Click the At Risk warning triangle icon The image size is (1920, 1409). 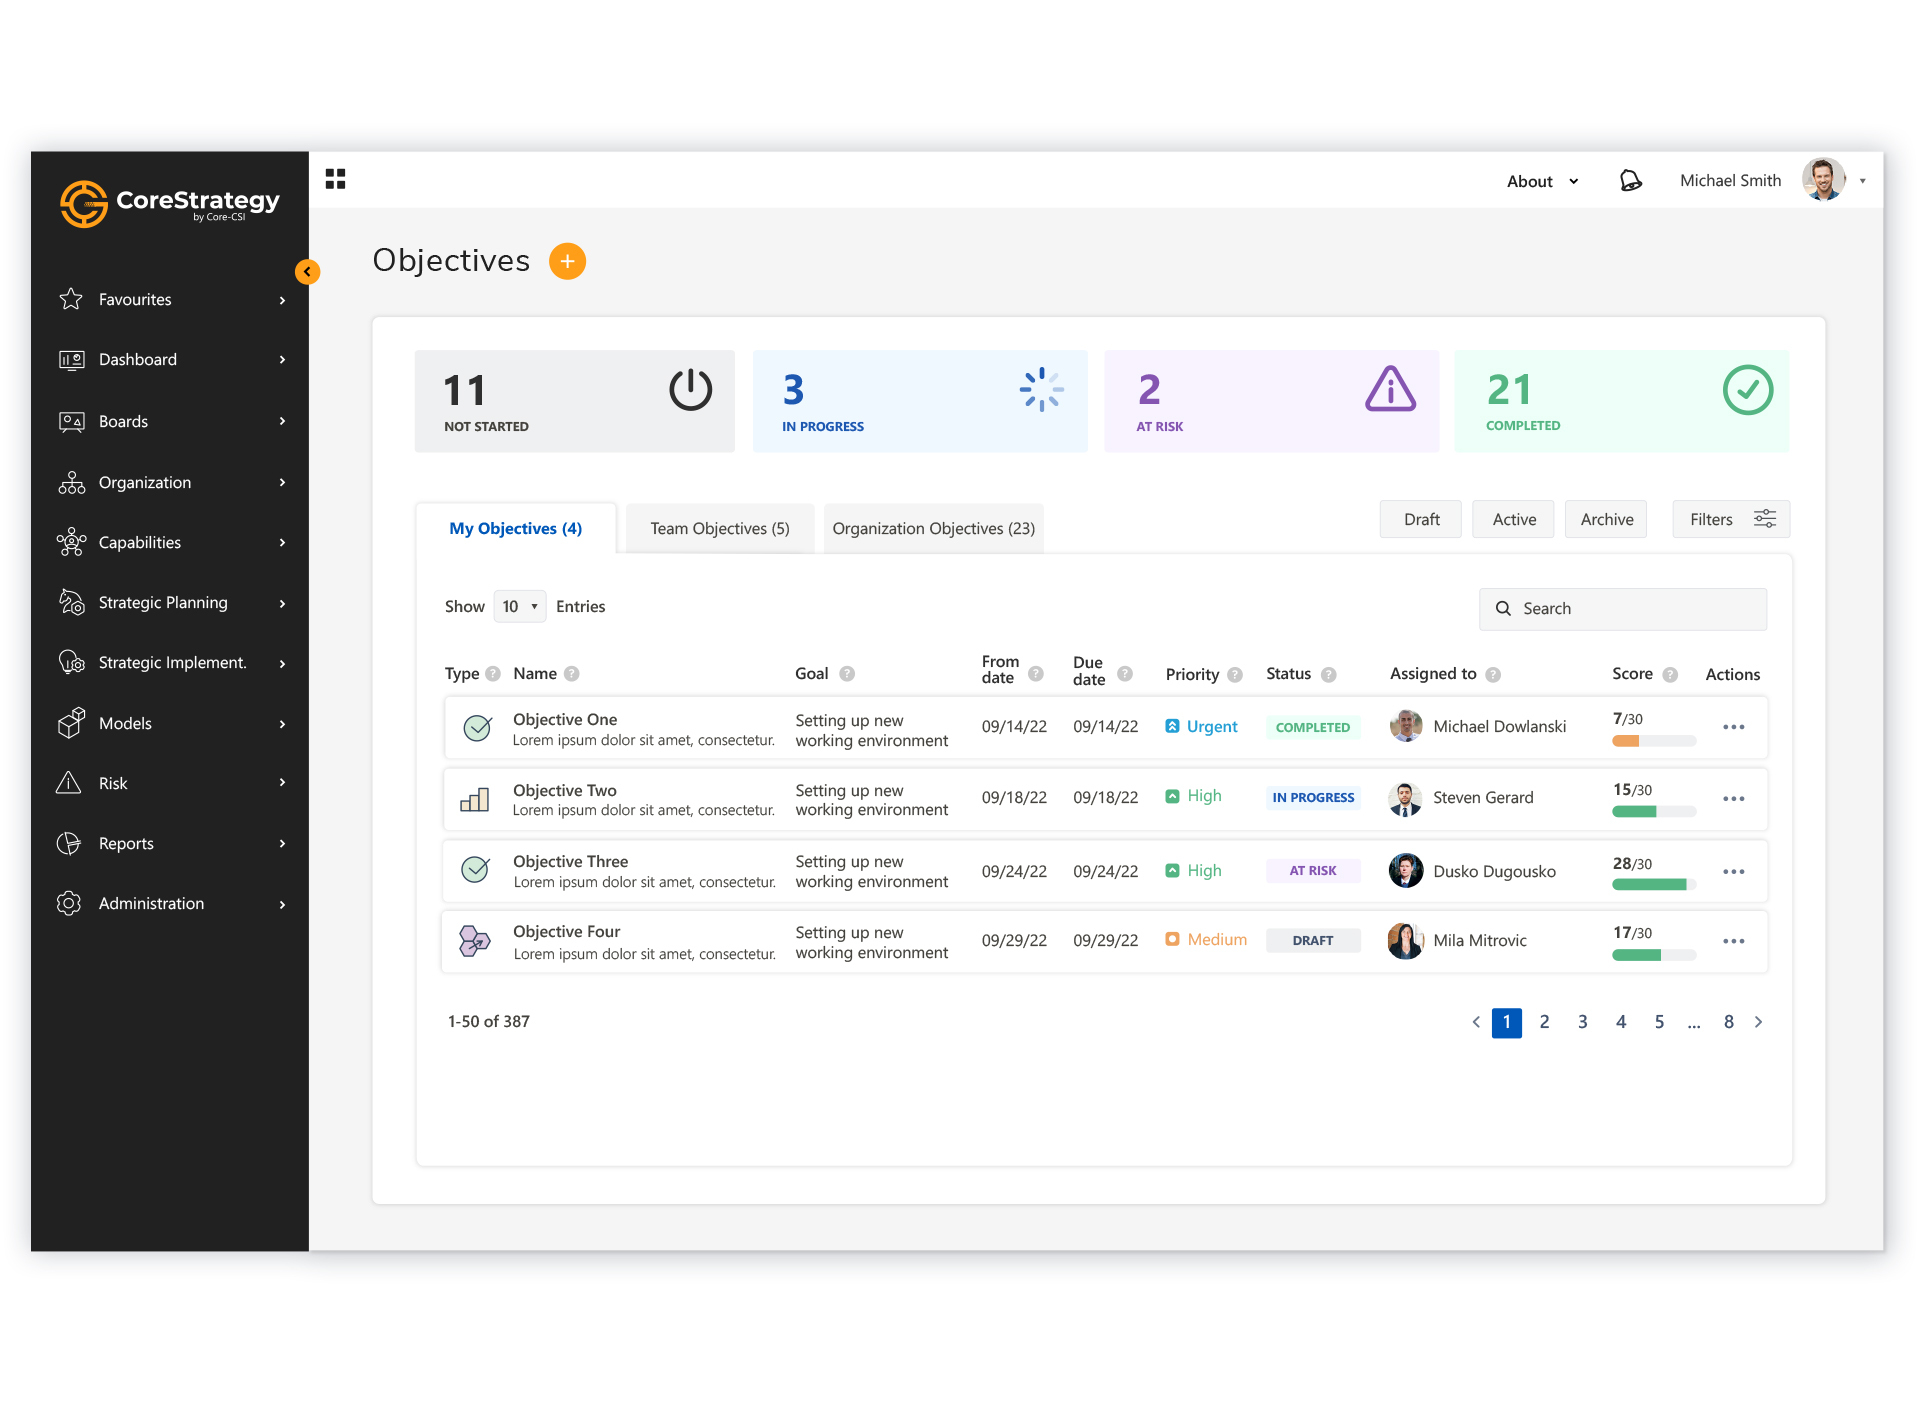coord(1386,389)
